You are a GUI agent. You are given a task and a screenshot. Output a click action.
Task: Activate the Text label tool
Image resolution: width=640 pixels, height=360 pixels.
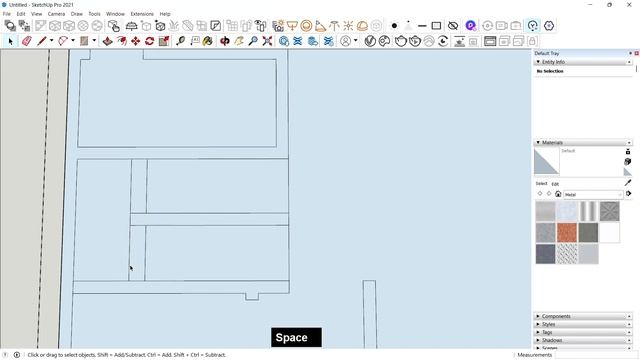(x=194, y=41)
